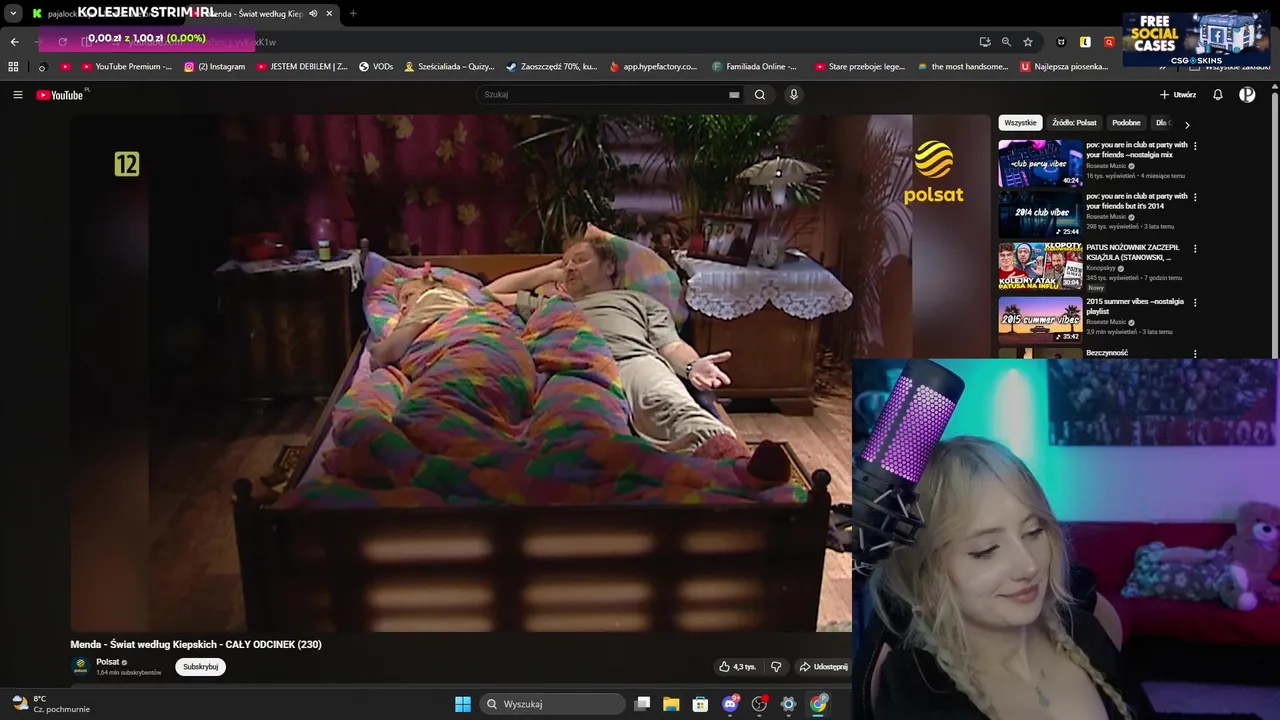Open options for 2015 summer vibes playlist

click(x=1195, y=302)
